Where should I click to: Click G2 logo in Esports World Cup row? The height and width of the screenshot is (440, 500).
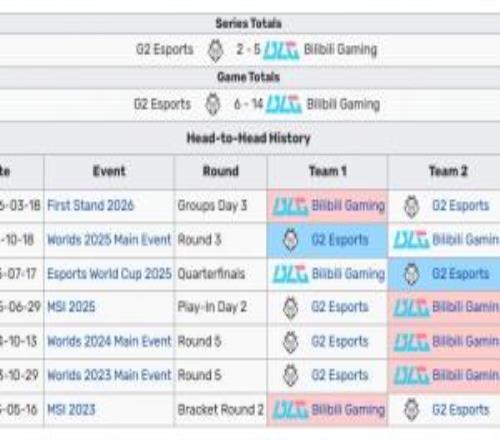pyautogui.click(x=411, y=274)
